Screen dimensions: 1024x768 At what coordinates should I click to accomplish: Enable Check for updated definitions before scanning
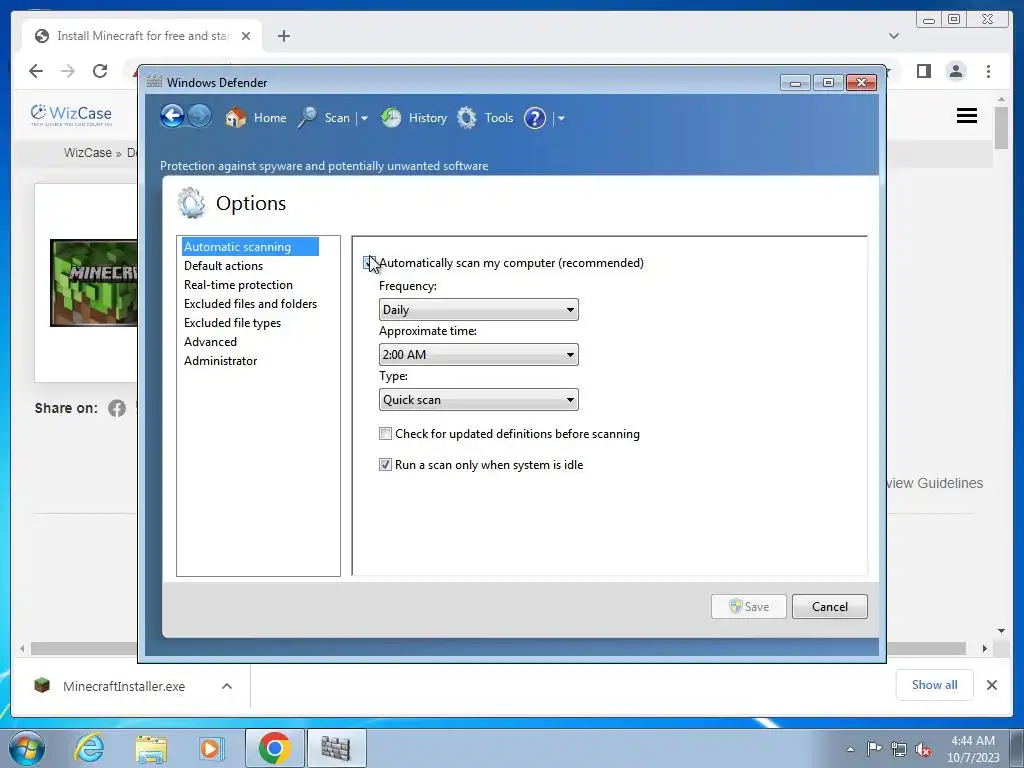385,434
